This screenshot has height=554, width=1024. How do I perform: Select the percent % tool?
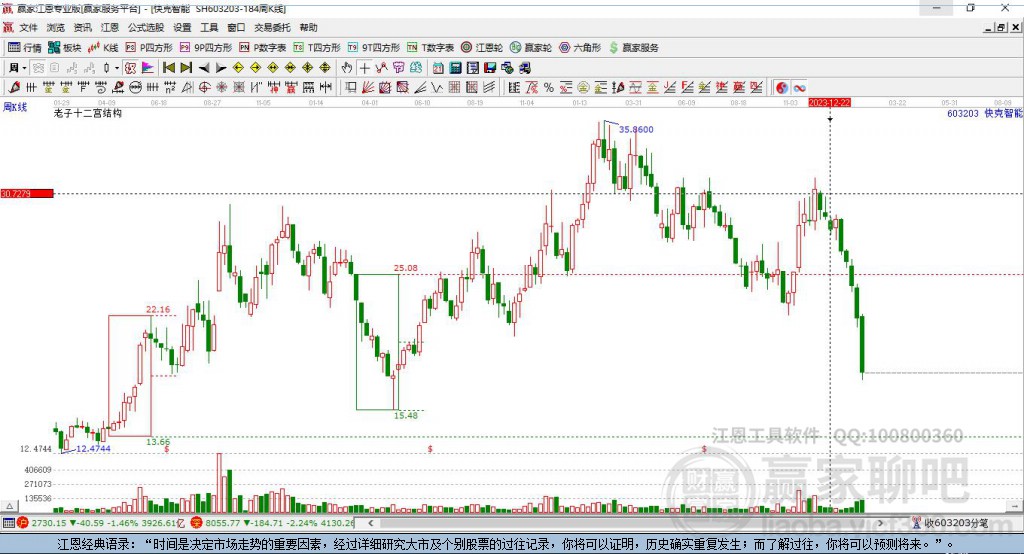549,88
